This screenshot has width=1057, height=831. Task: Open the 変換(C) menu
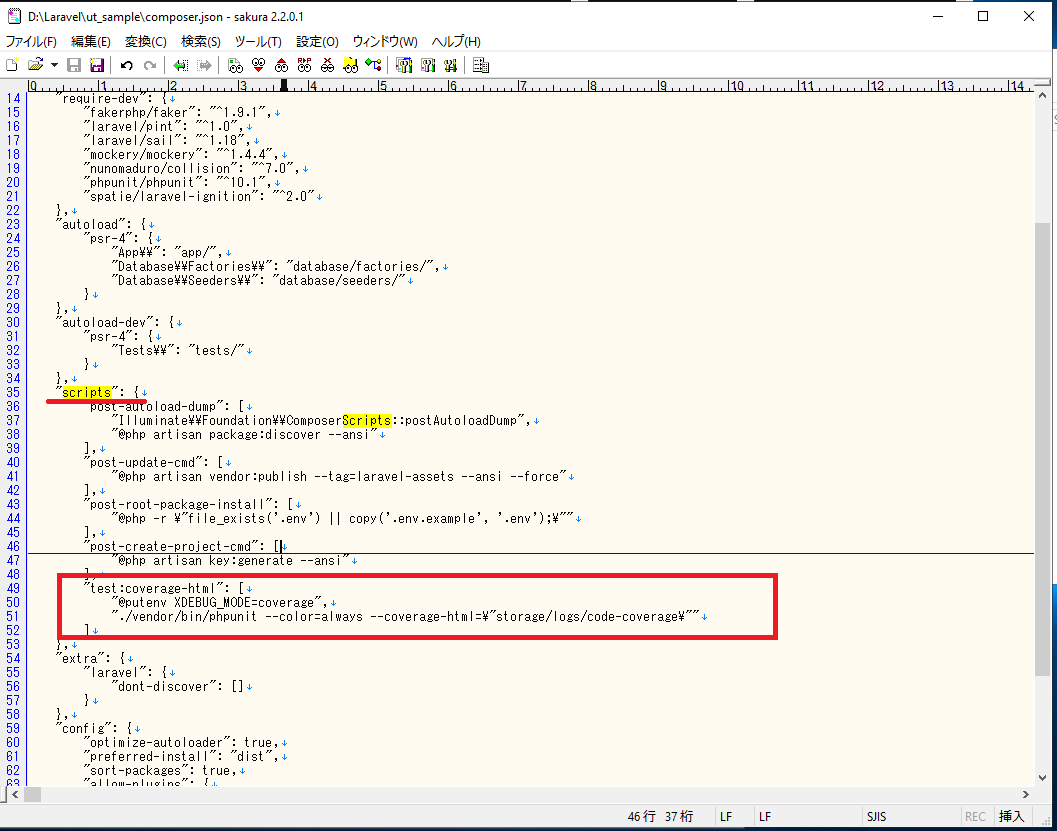[146, 42]
